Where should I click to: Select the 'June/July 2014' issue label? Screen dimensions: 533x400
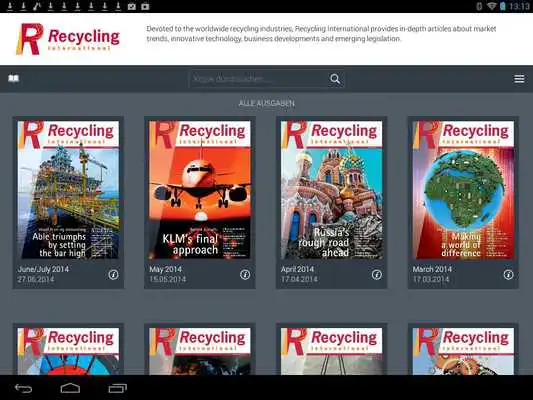point(43,269)
